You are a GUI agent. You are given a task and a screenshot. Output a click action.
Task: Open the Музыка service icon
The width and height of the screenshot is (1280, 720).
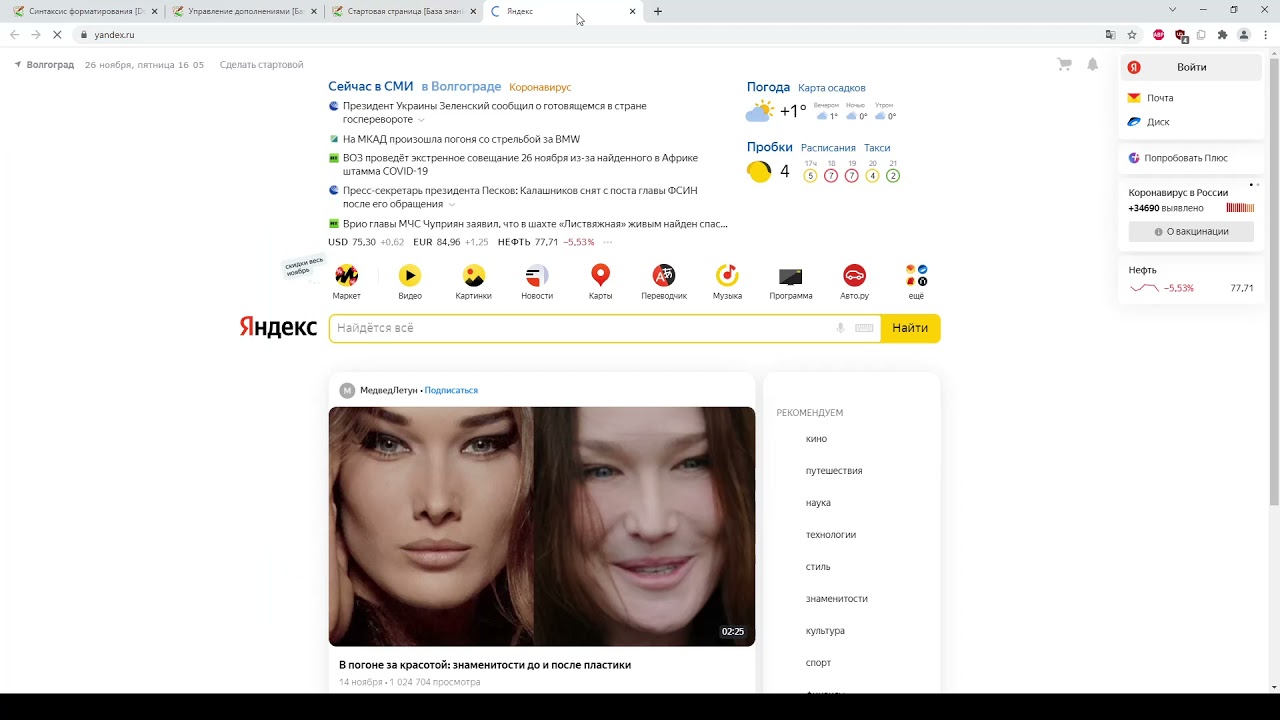pos(727,275)
